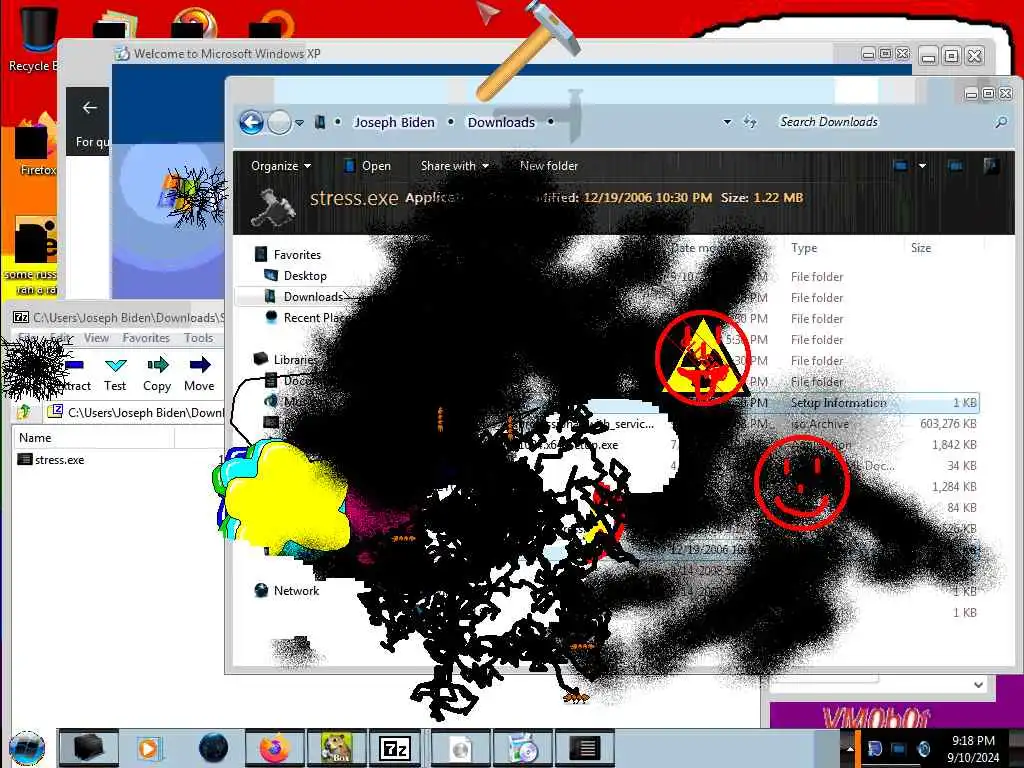Select the 84 KB file size cell
Image resolution: width=1024 pixels, height=768 pixels.
961,507
